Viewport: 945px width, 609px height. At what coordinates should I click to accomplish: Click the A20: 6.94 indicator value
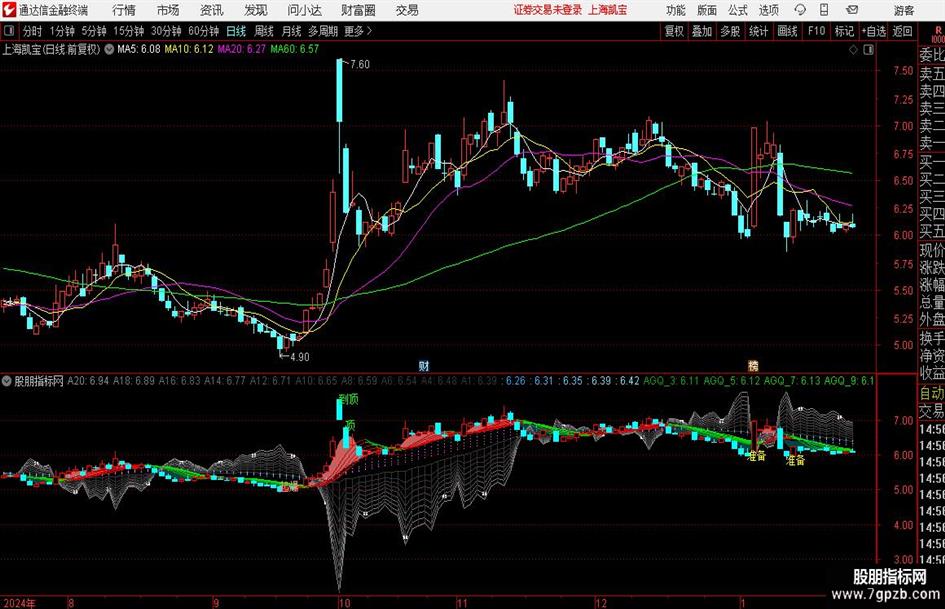click(x=89, y=381)
